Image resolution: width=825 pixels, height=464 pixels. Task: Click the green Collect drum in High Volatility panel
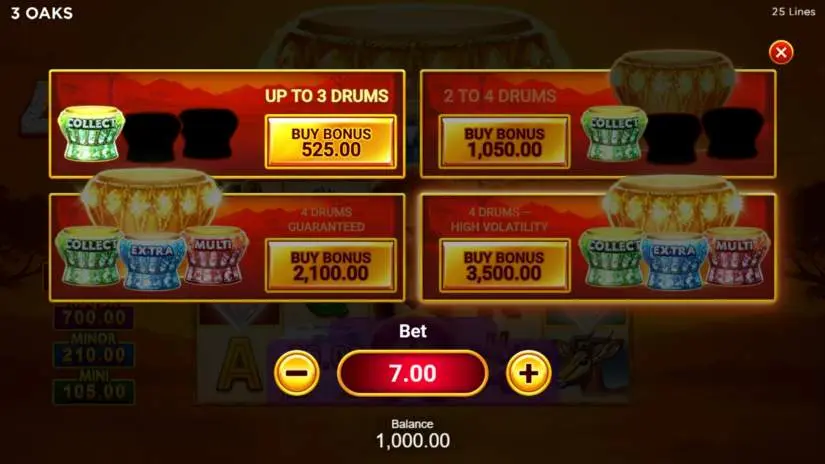611,257
